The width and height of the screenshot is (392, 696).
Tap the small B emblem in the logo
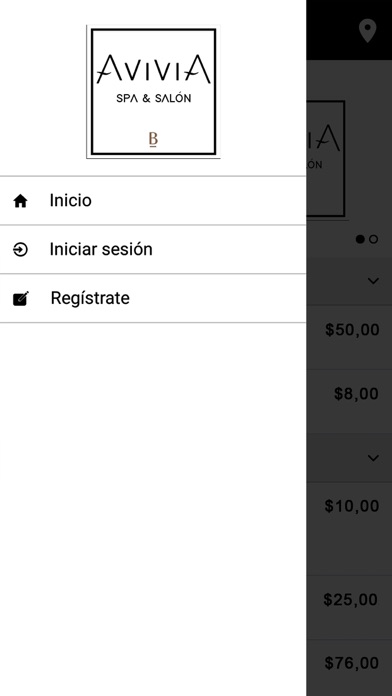(153, 139)
